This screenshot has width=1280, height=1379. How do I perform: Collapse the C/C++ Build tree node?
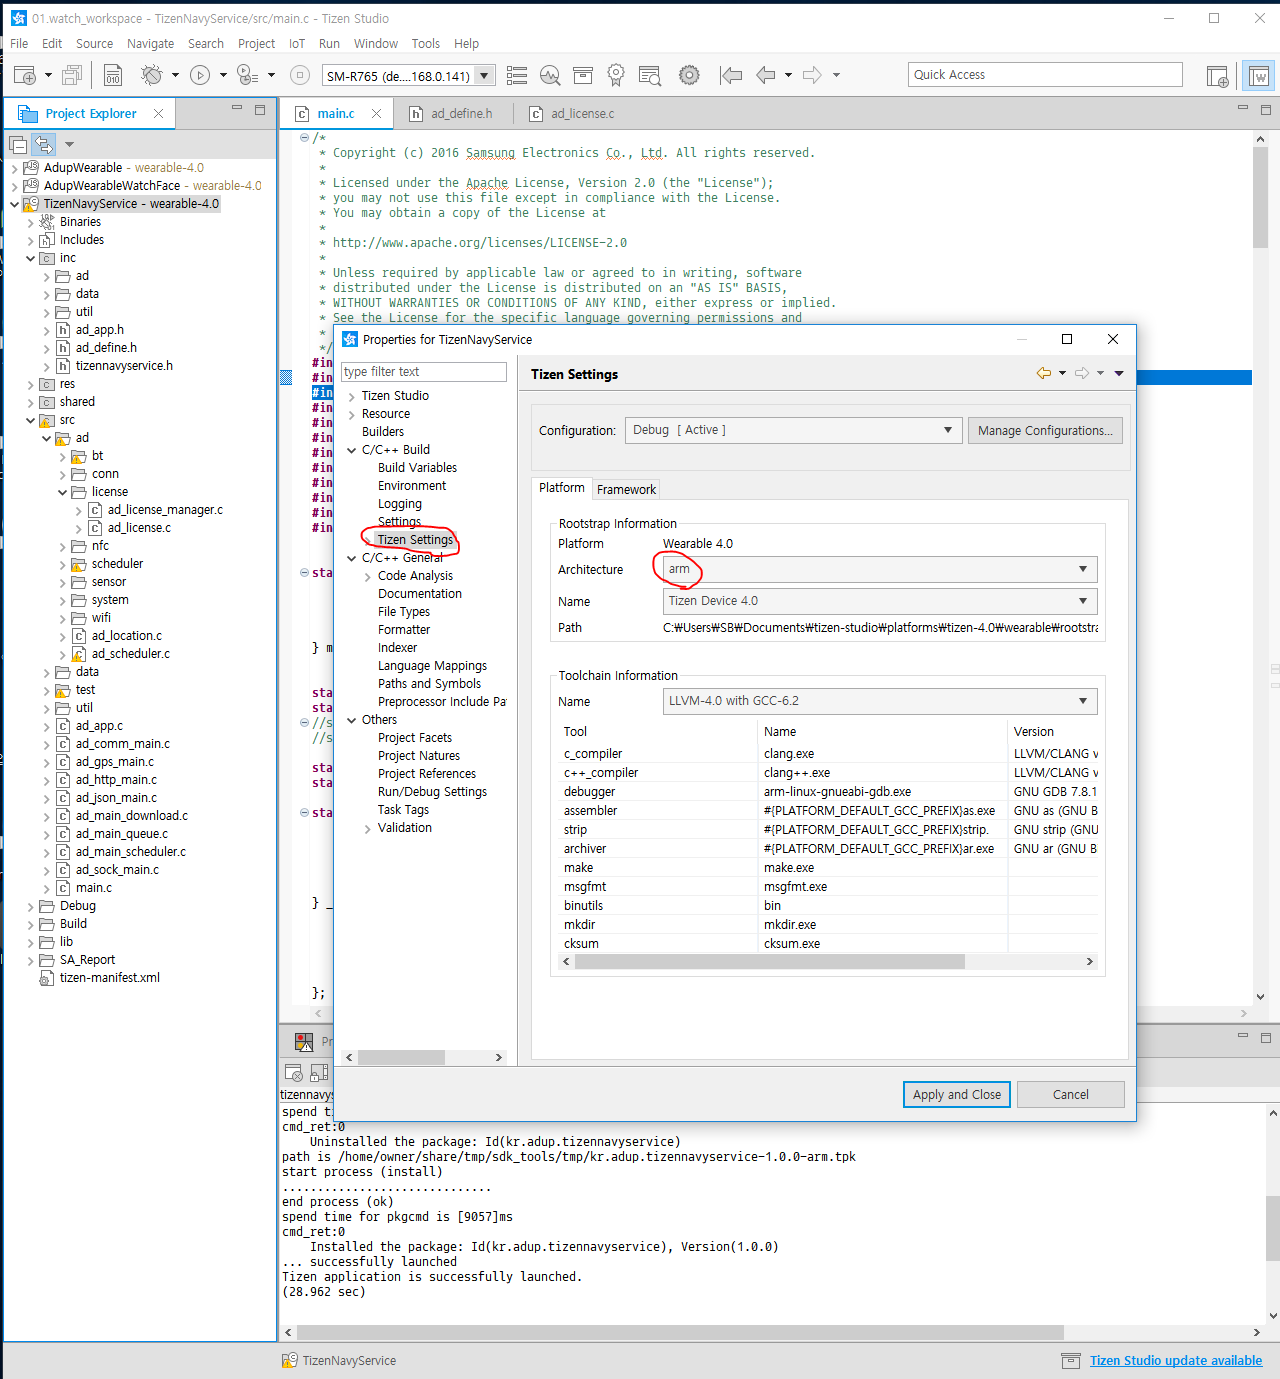click(352, 450)
